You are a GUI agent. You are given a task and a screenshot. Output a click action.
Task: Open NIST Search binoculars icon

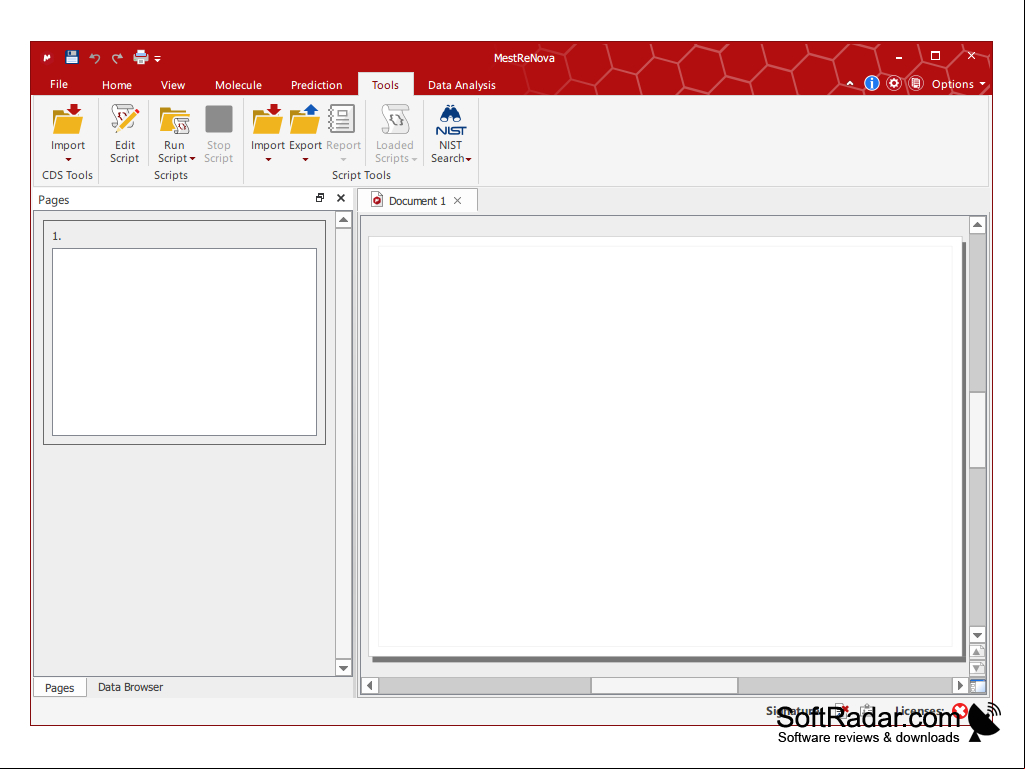tap(450, 120)
